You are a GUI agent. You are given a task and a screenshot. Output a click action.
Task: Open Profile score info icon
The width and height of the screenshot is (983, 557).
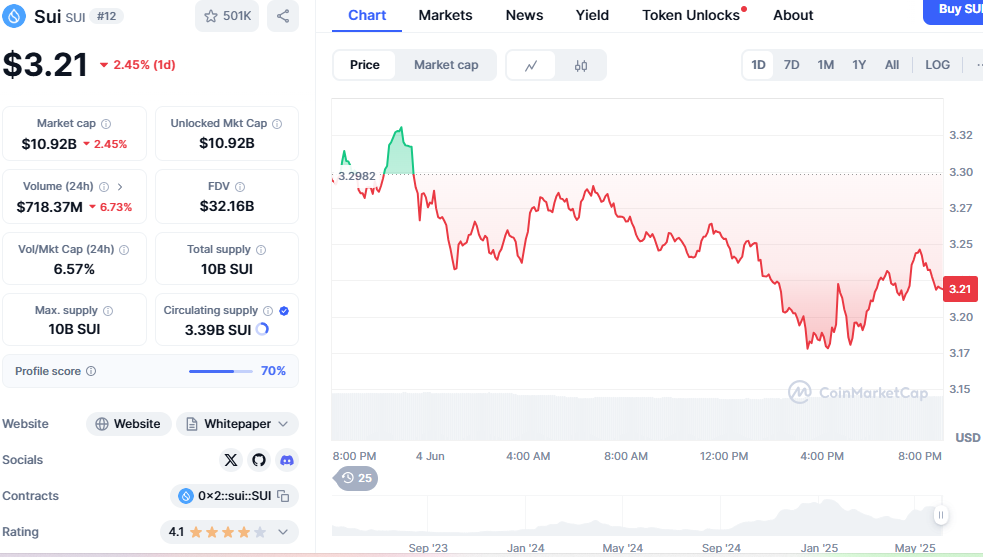click(91, 371)
